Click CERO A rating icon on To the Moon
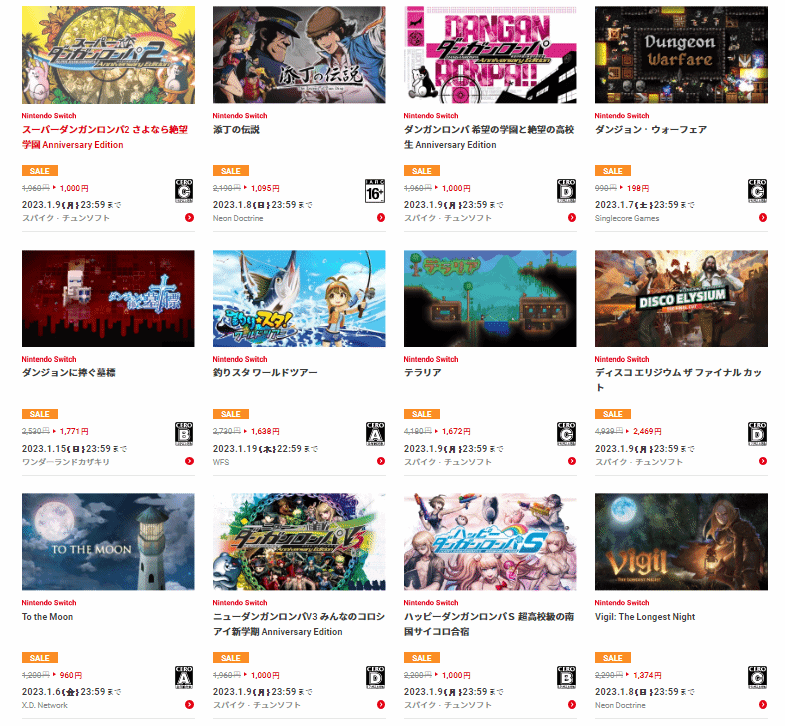Screen dimensions: 785x726 point(184,677)
